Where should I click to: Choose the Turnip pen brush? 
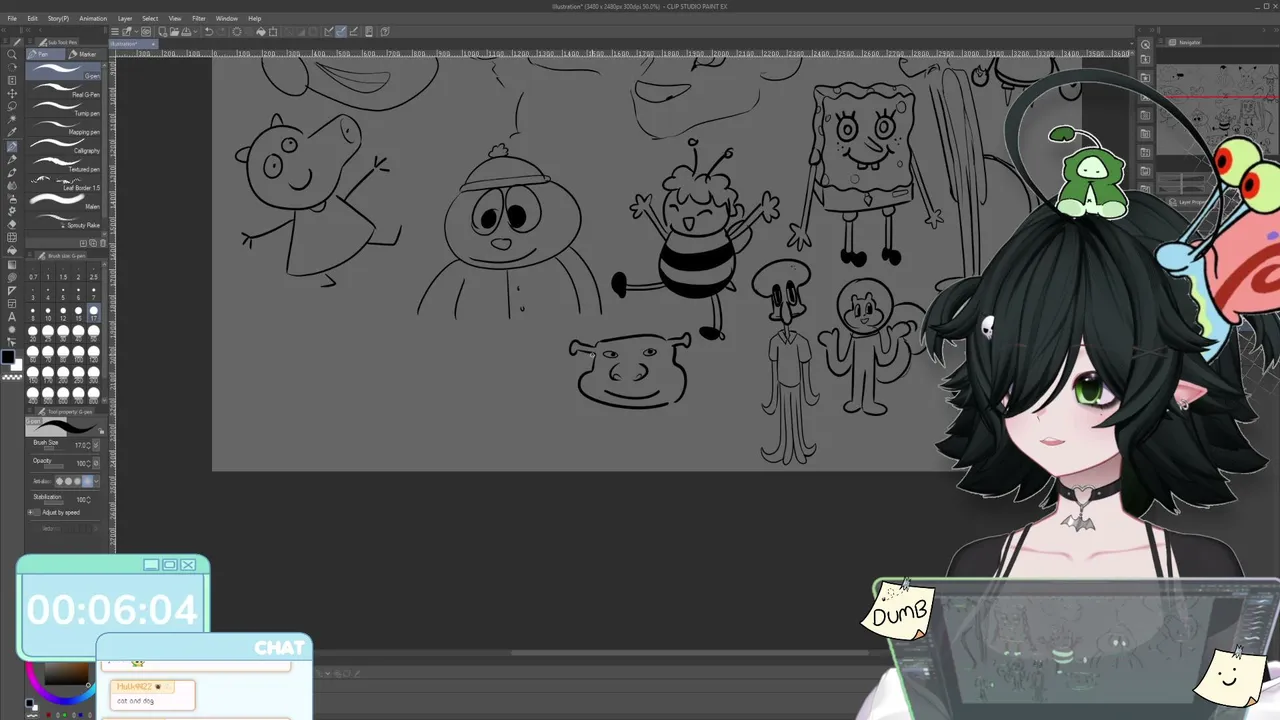[65, 110]
